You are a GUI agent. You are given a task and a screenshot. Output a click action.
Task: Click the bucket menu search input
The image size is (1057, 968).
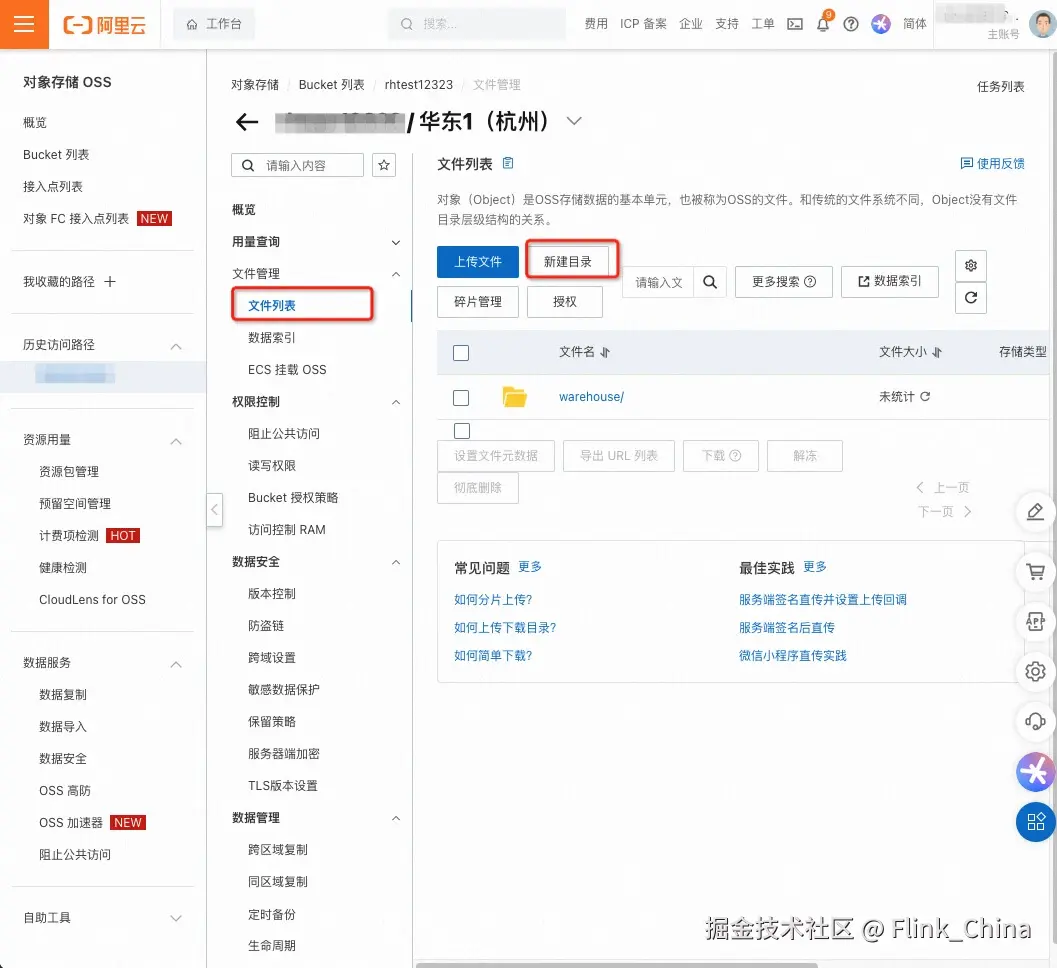pyautogui.click(x=297, y=165)
